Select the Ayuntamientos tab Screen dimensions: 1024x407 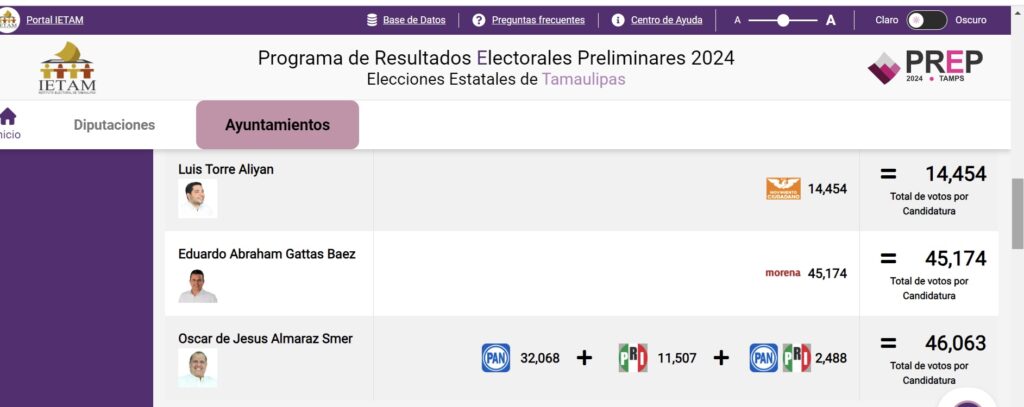coord(278,125)
